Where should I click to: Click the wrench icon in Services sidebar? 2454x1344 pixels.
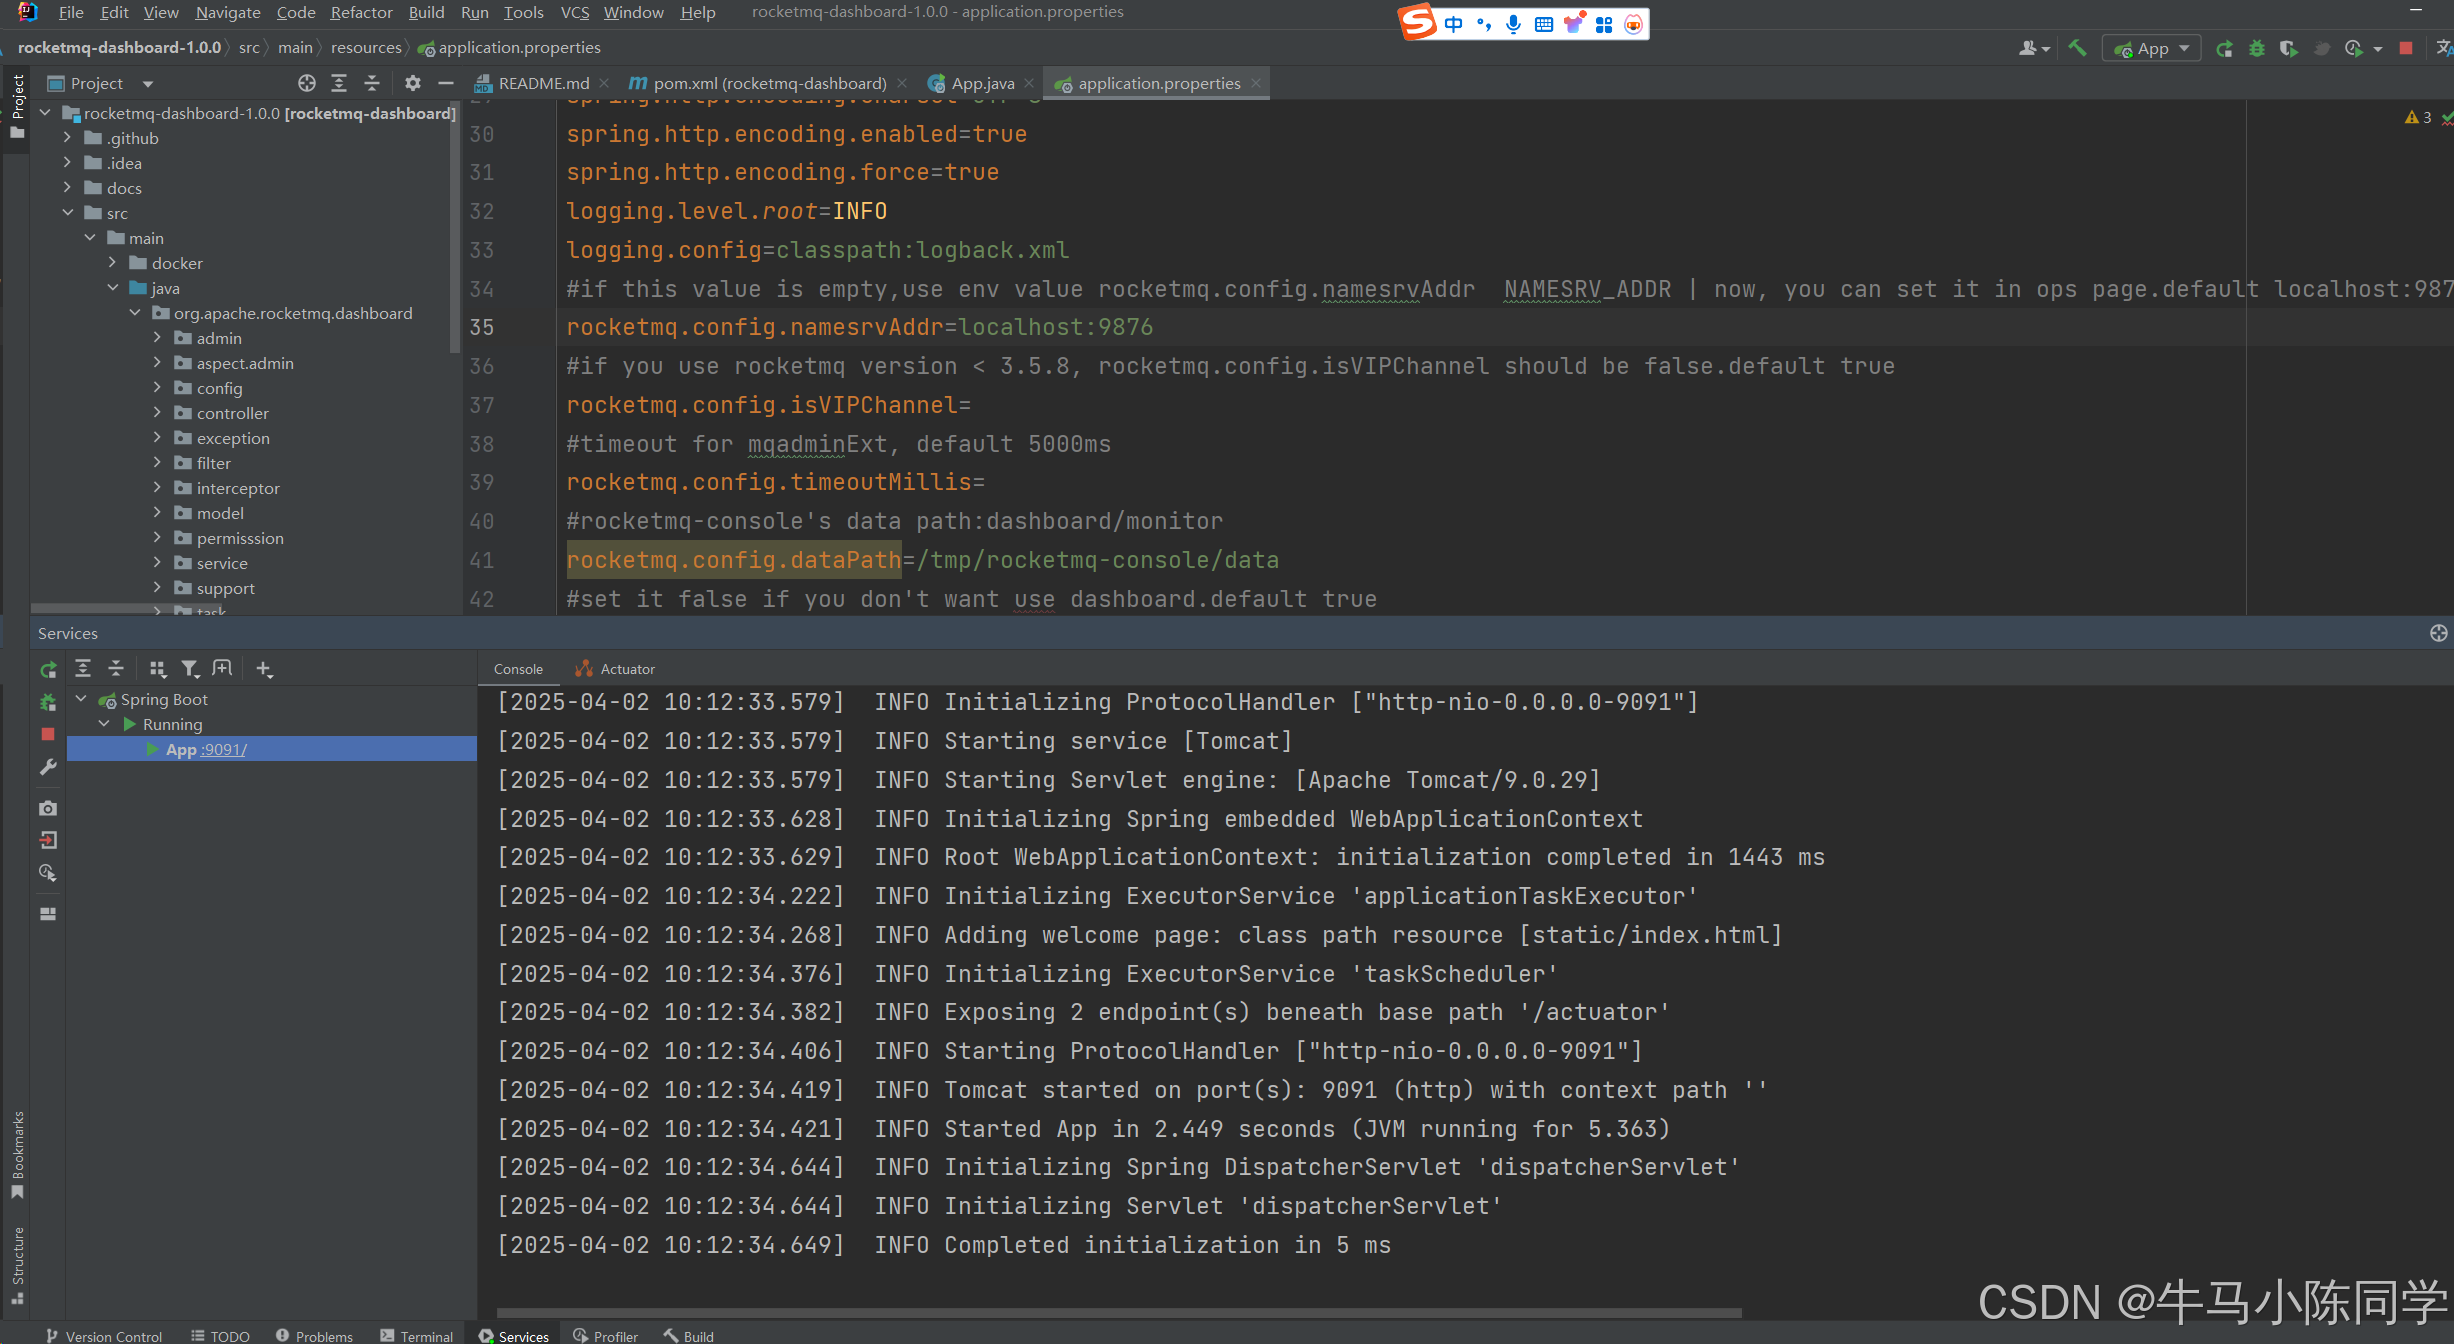point(47,768)
